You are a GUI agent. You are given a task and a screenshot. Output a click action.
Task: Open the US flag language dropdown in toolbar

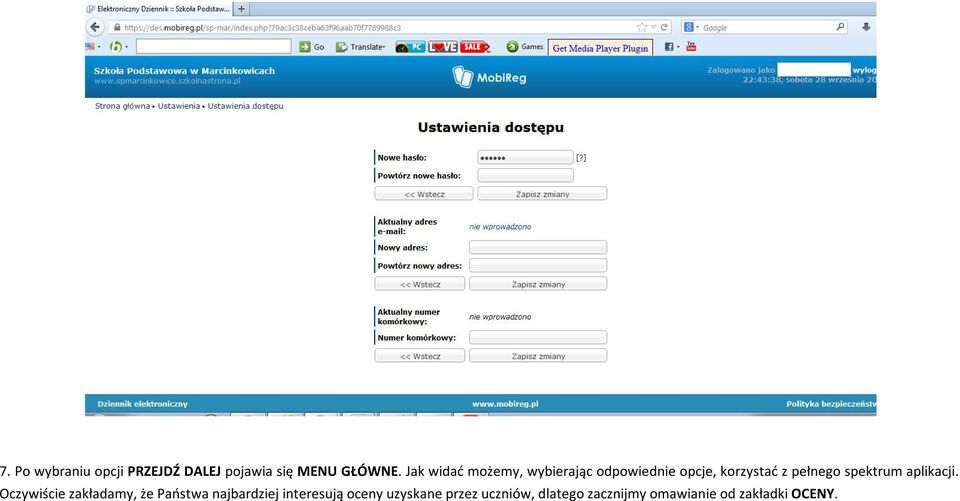point(93,47)
